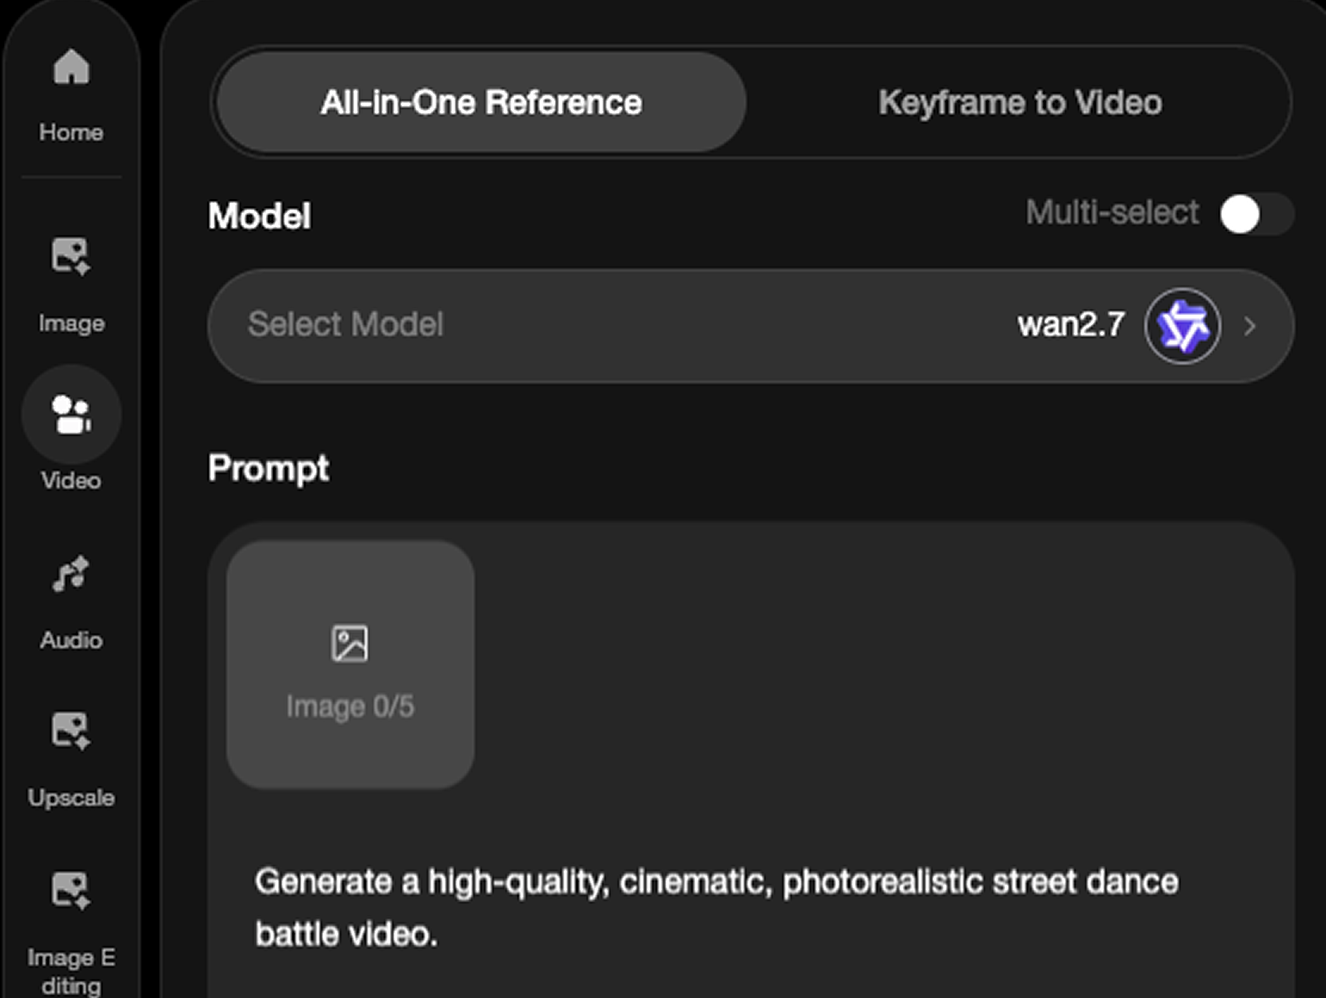1326x998 pixels.
Task: Switch to All-in-One Reference tab
Action: (x=481, y=102)
